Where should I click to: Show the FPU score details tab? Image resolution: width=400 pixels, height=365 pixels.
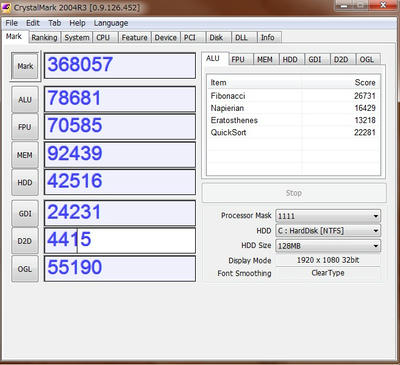point(238,60)
